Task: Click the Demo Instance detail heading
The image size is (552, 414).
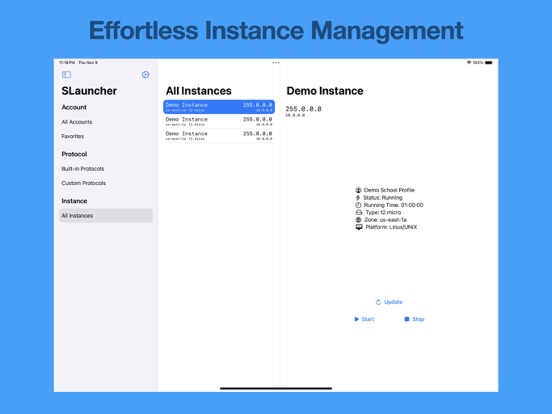Action: (x=325, y=91)
